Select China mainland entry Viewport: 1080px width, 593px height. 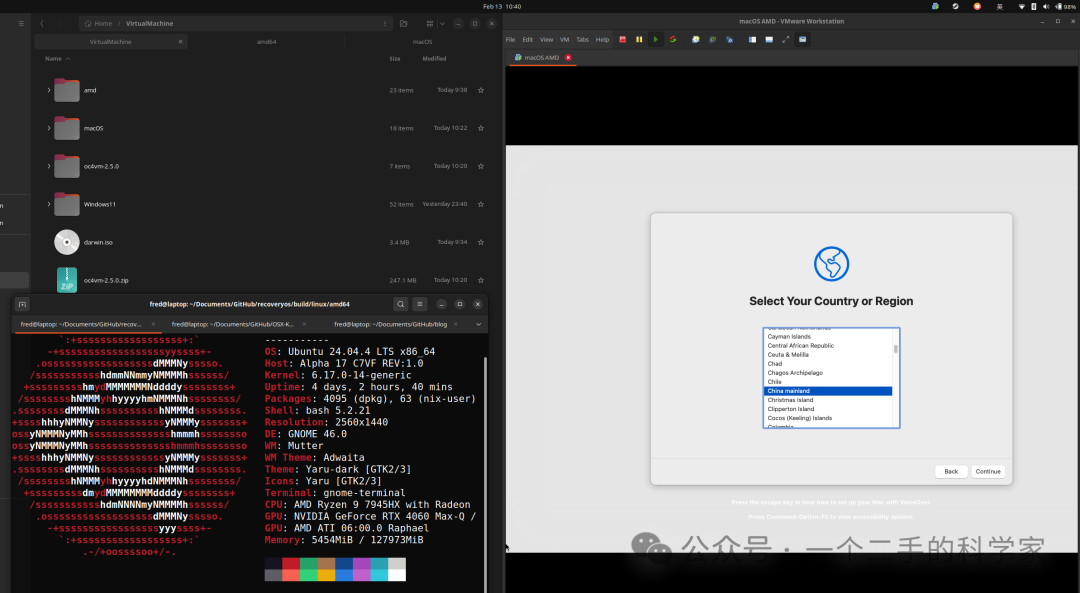point(828,391)
